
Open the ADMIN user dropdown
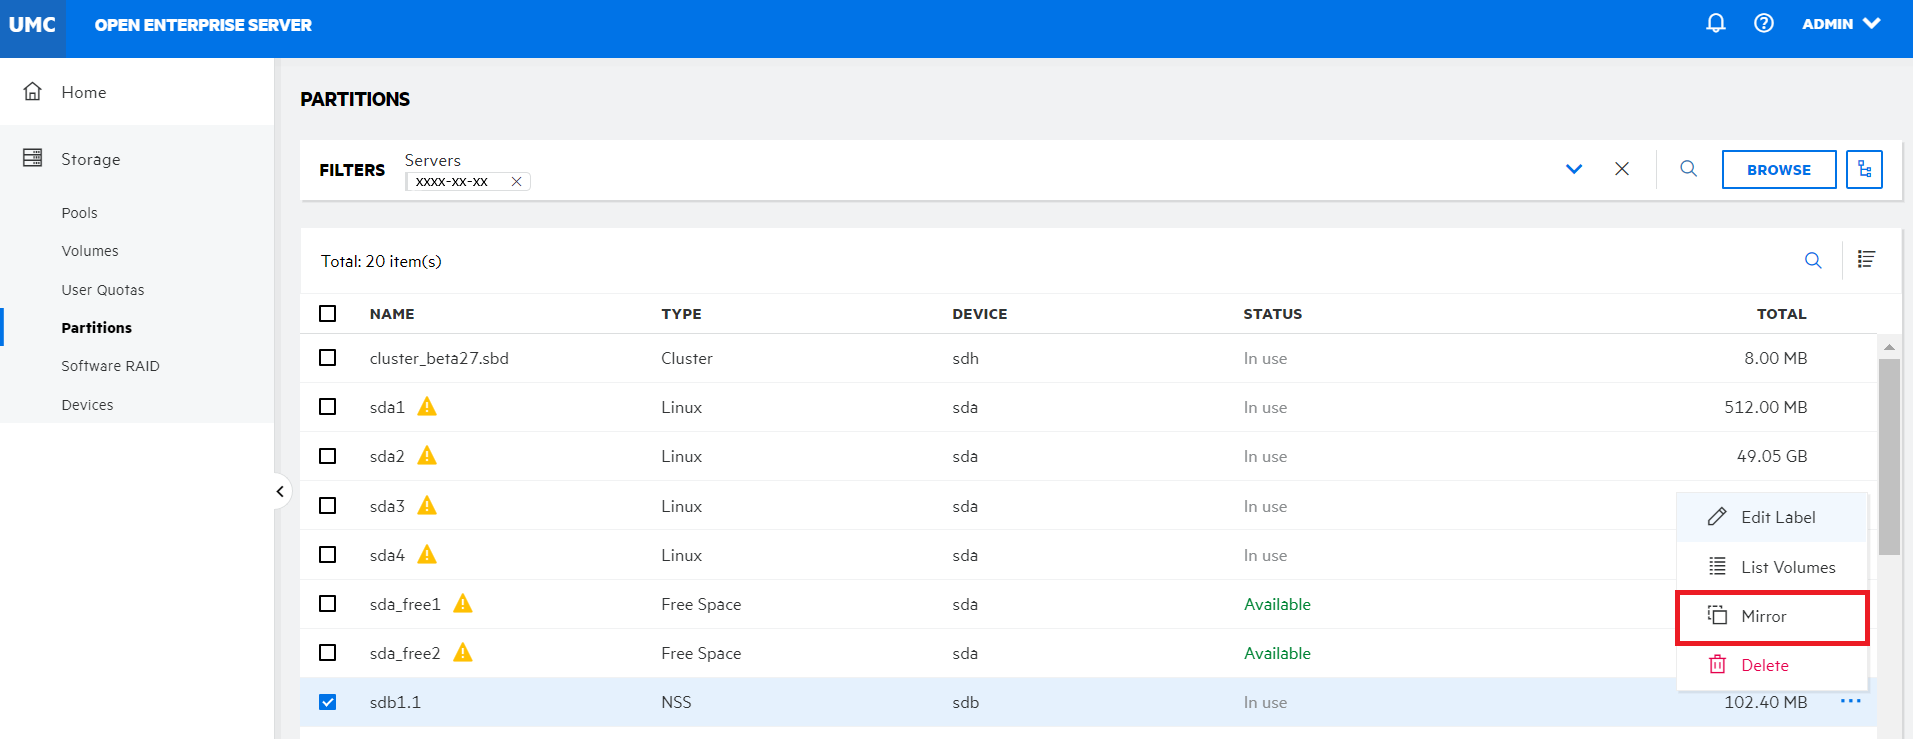[1840, 24]
